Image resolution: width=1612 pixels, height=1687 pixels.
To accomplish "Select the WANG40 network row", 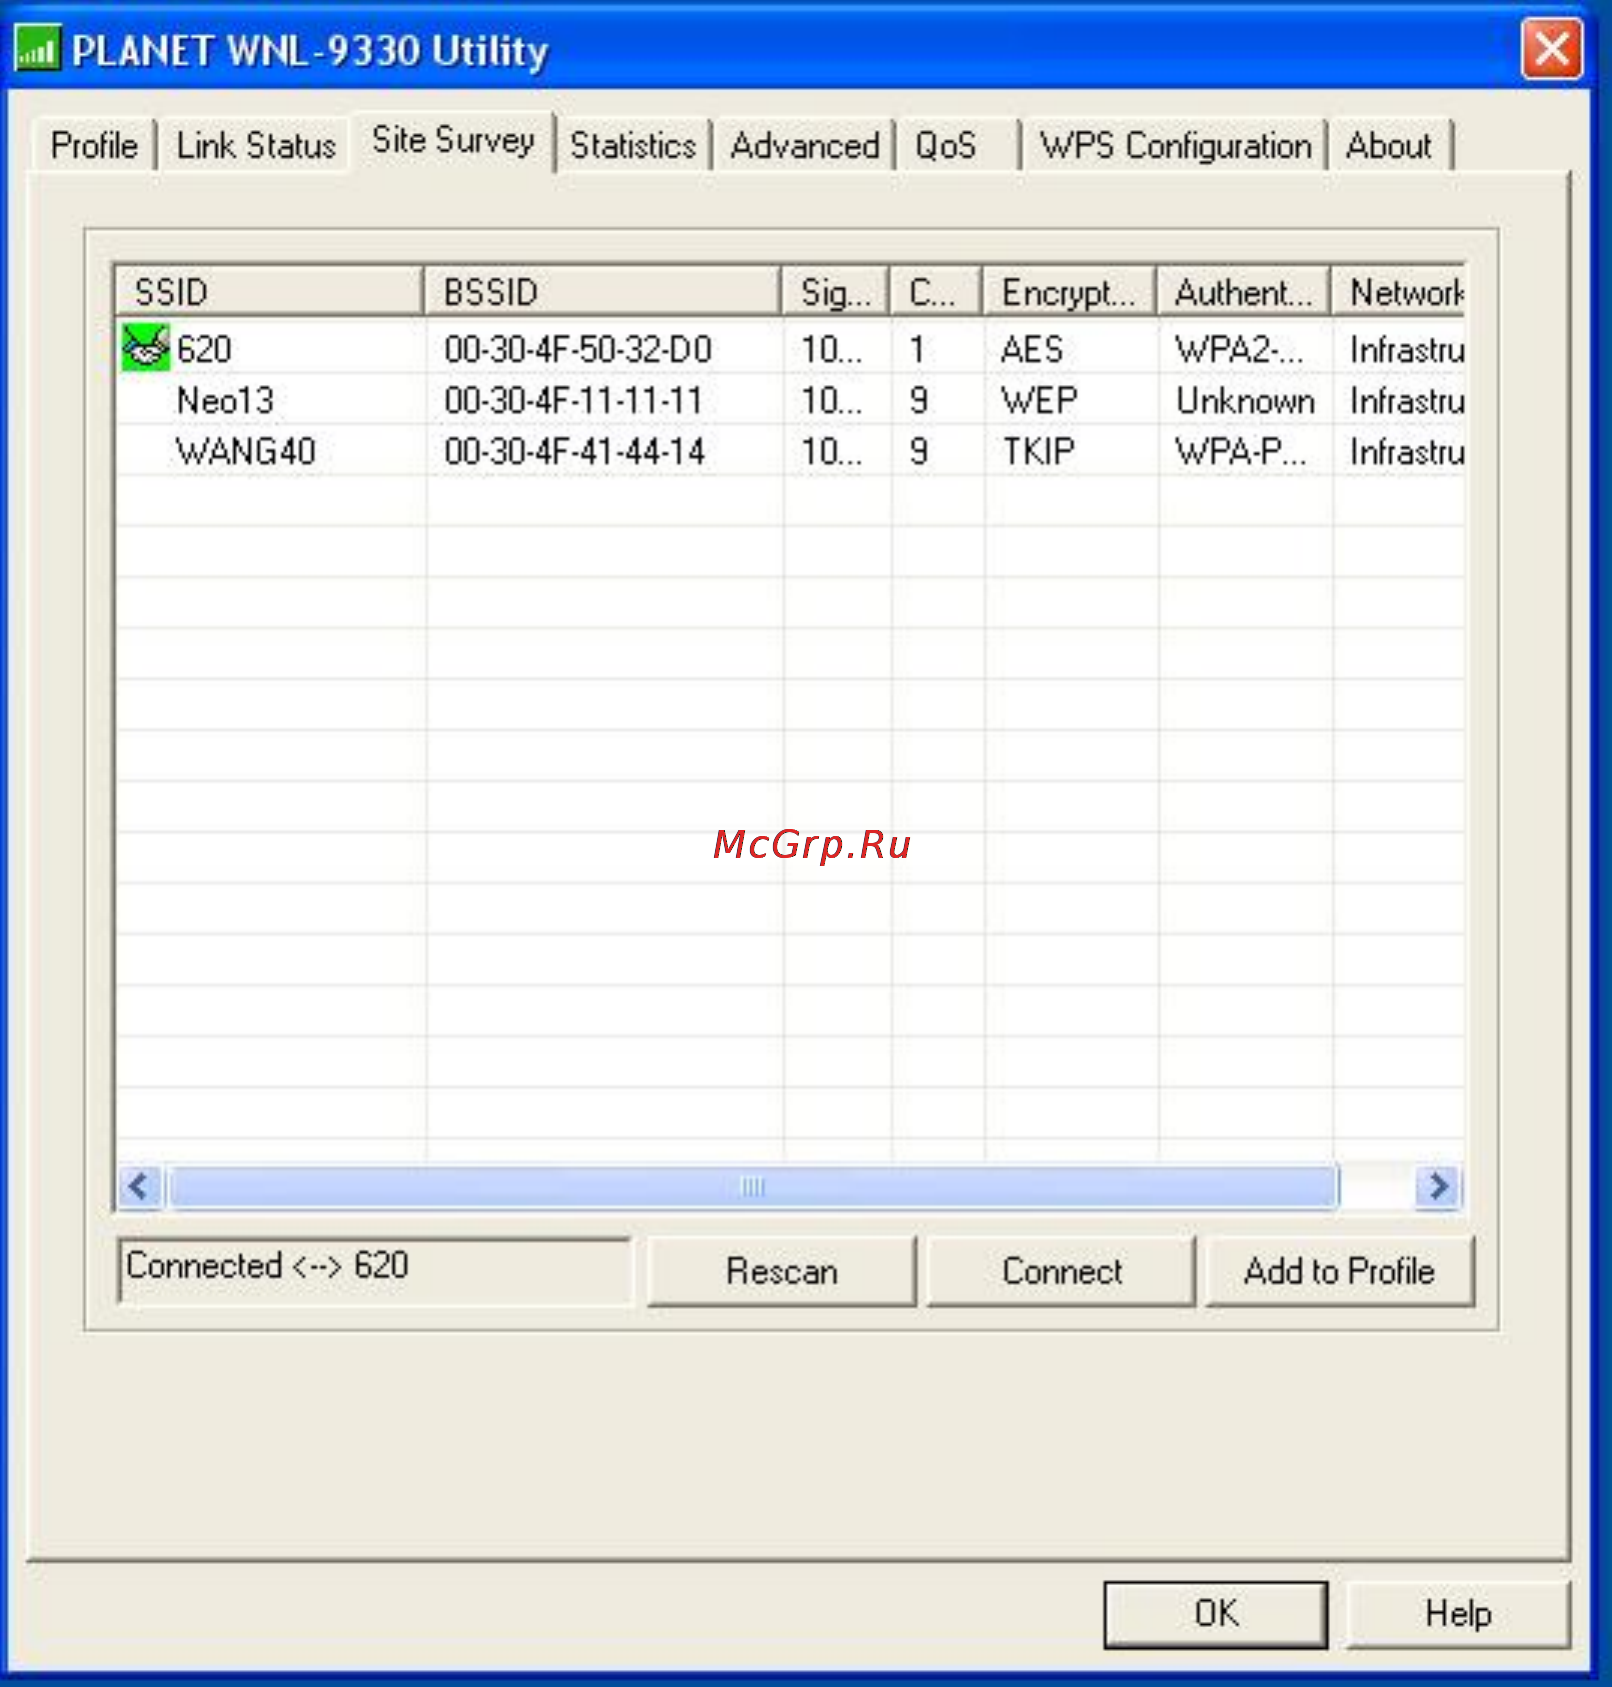I will click(790, 451).
